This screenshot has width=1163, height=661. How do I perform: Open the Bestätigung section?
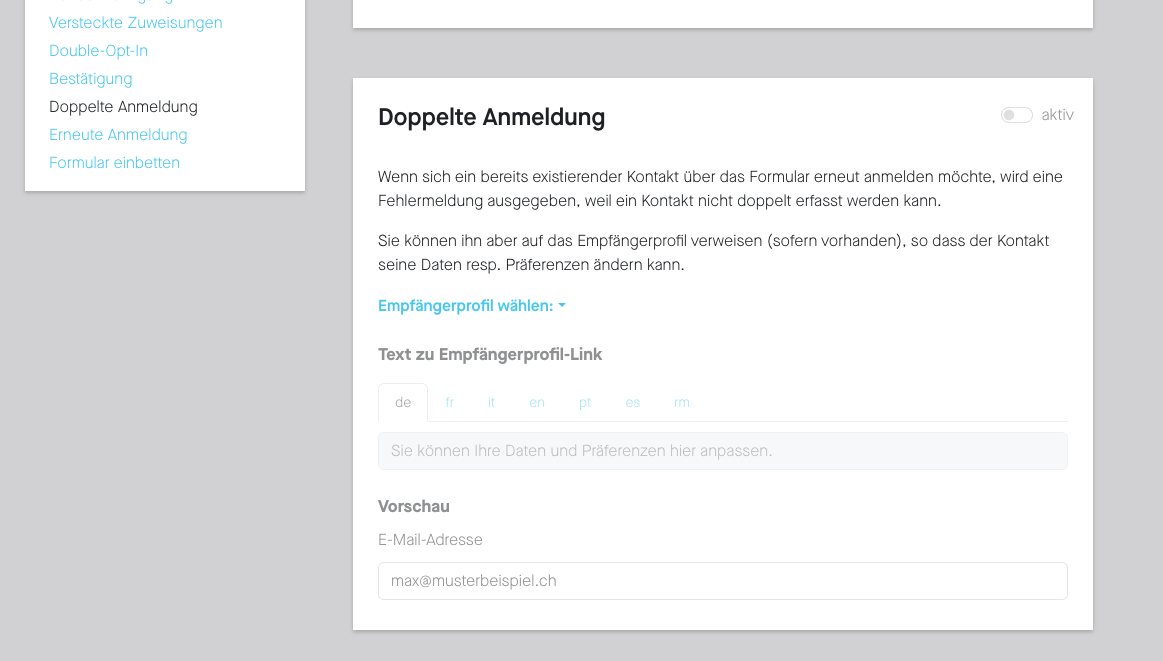coord(90,78)
